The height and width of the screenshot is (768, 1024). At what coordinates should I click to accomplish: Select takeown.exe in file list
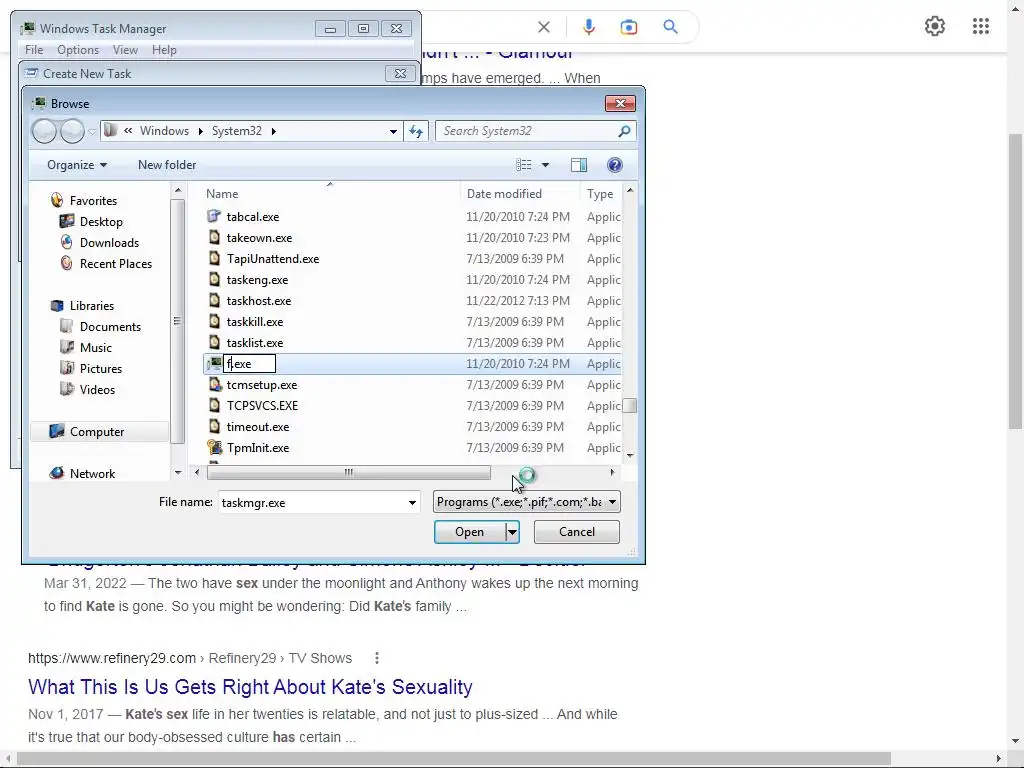pyautogui.click(x=259, y=238)
